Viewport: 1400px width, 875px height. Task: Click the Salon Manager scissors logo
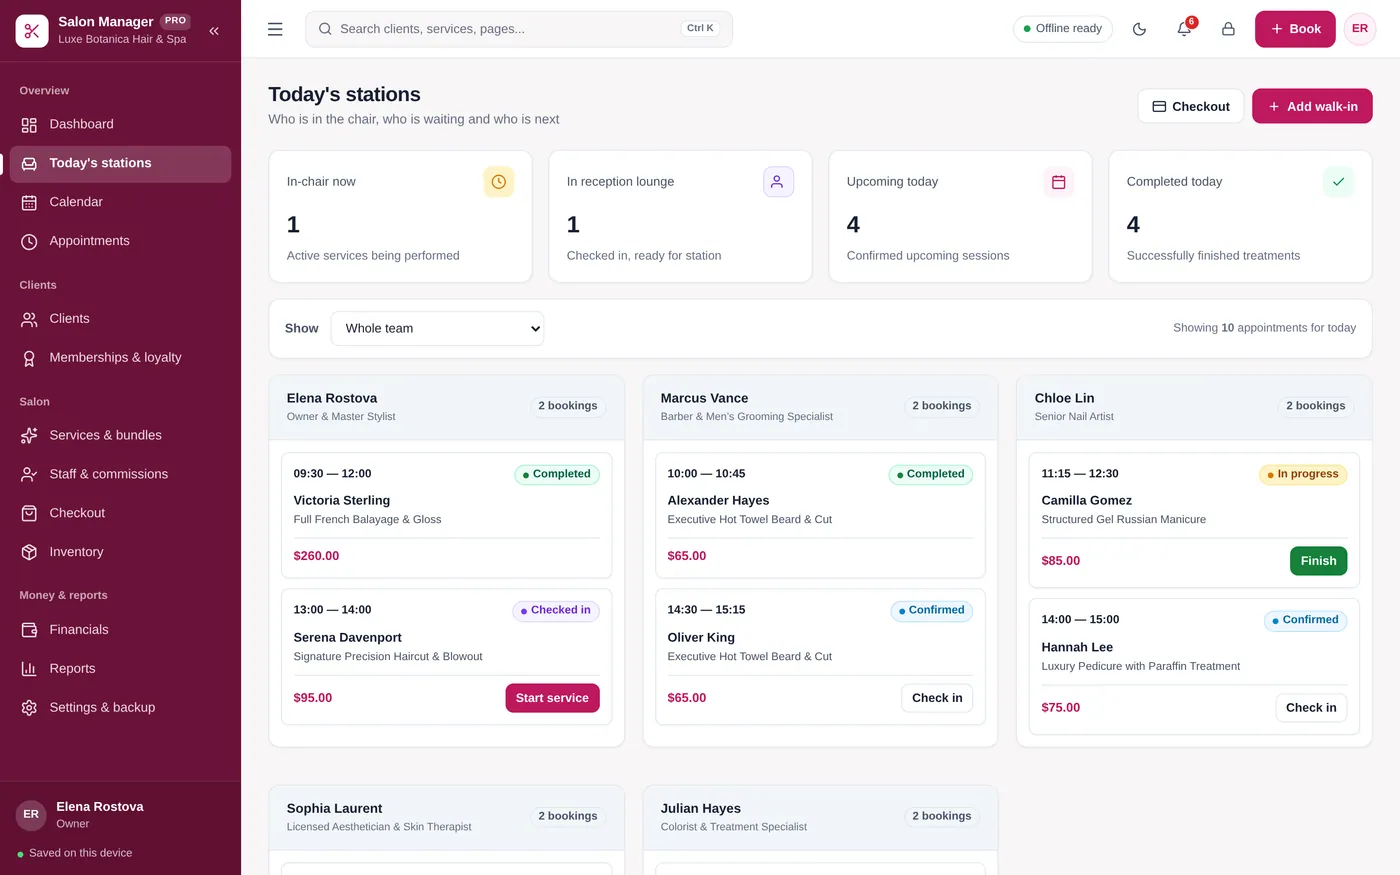32,31
